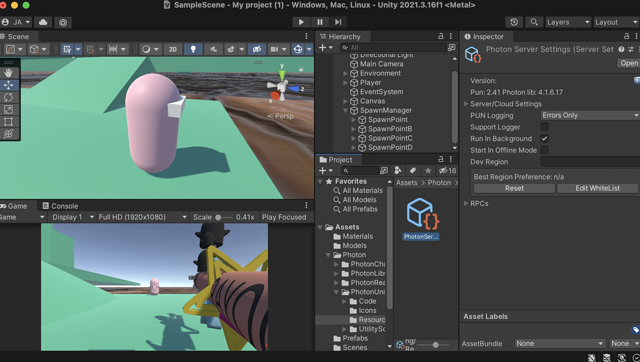Open Unity cloud services

click(43, 22)
